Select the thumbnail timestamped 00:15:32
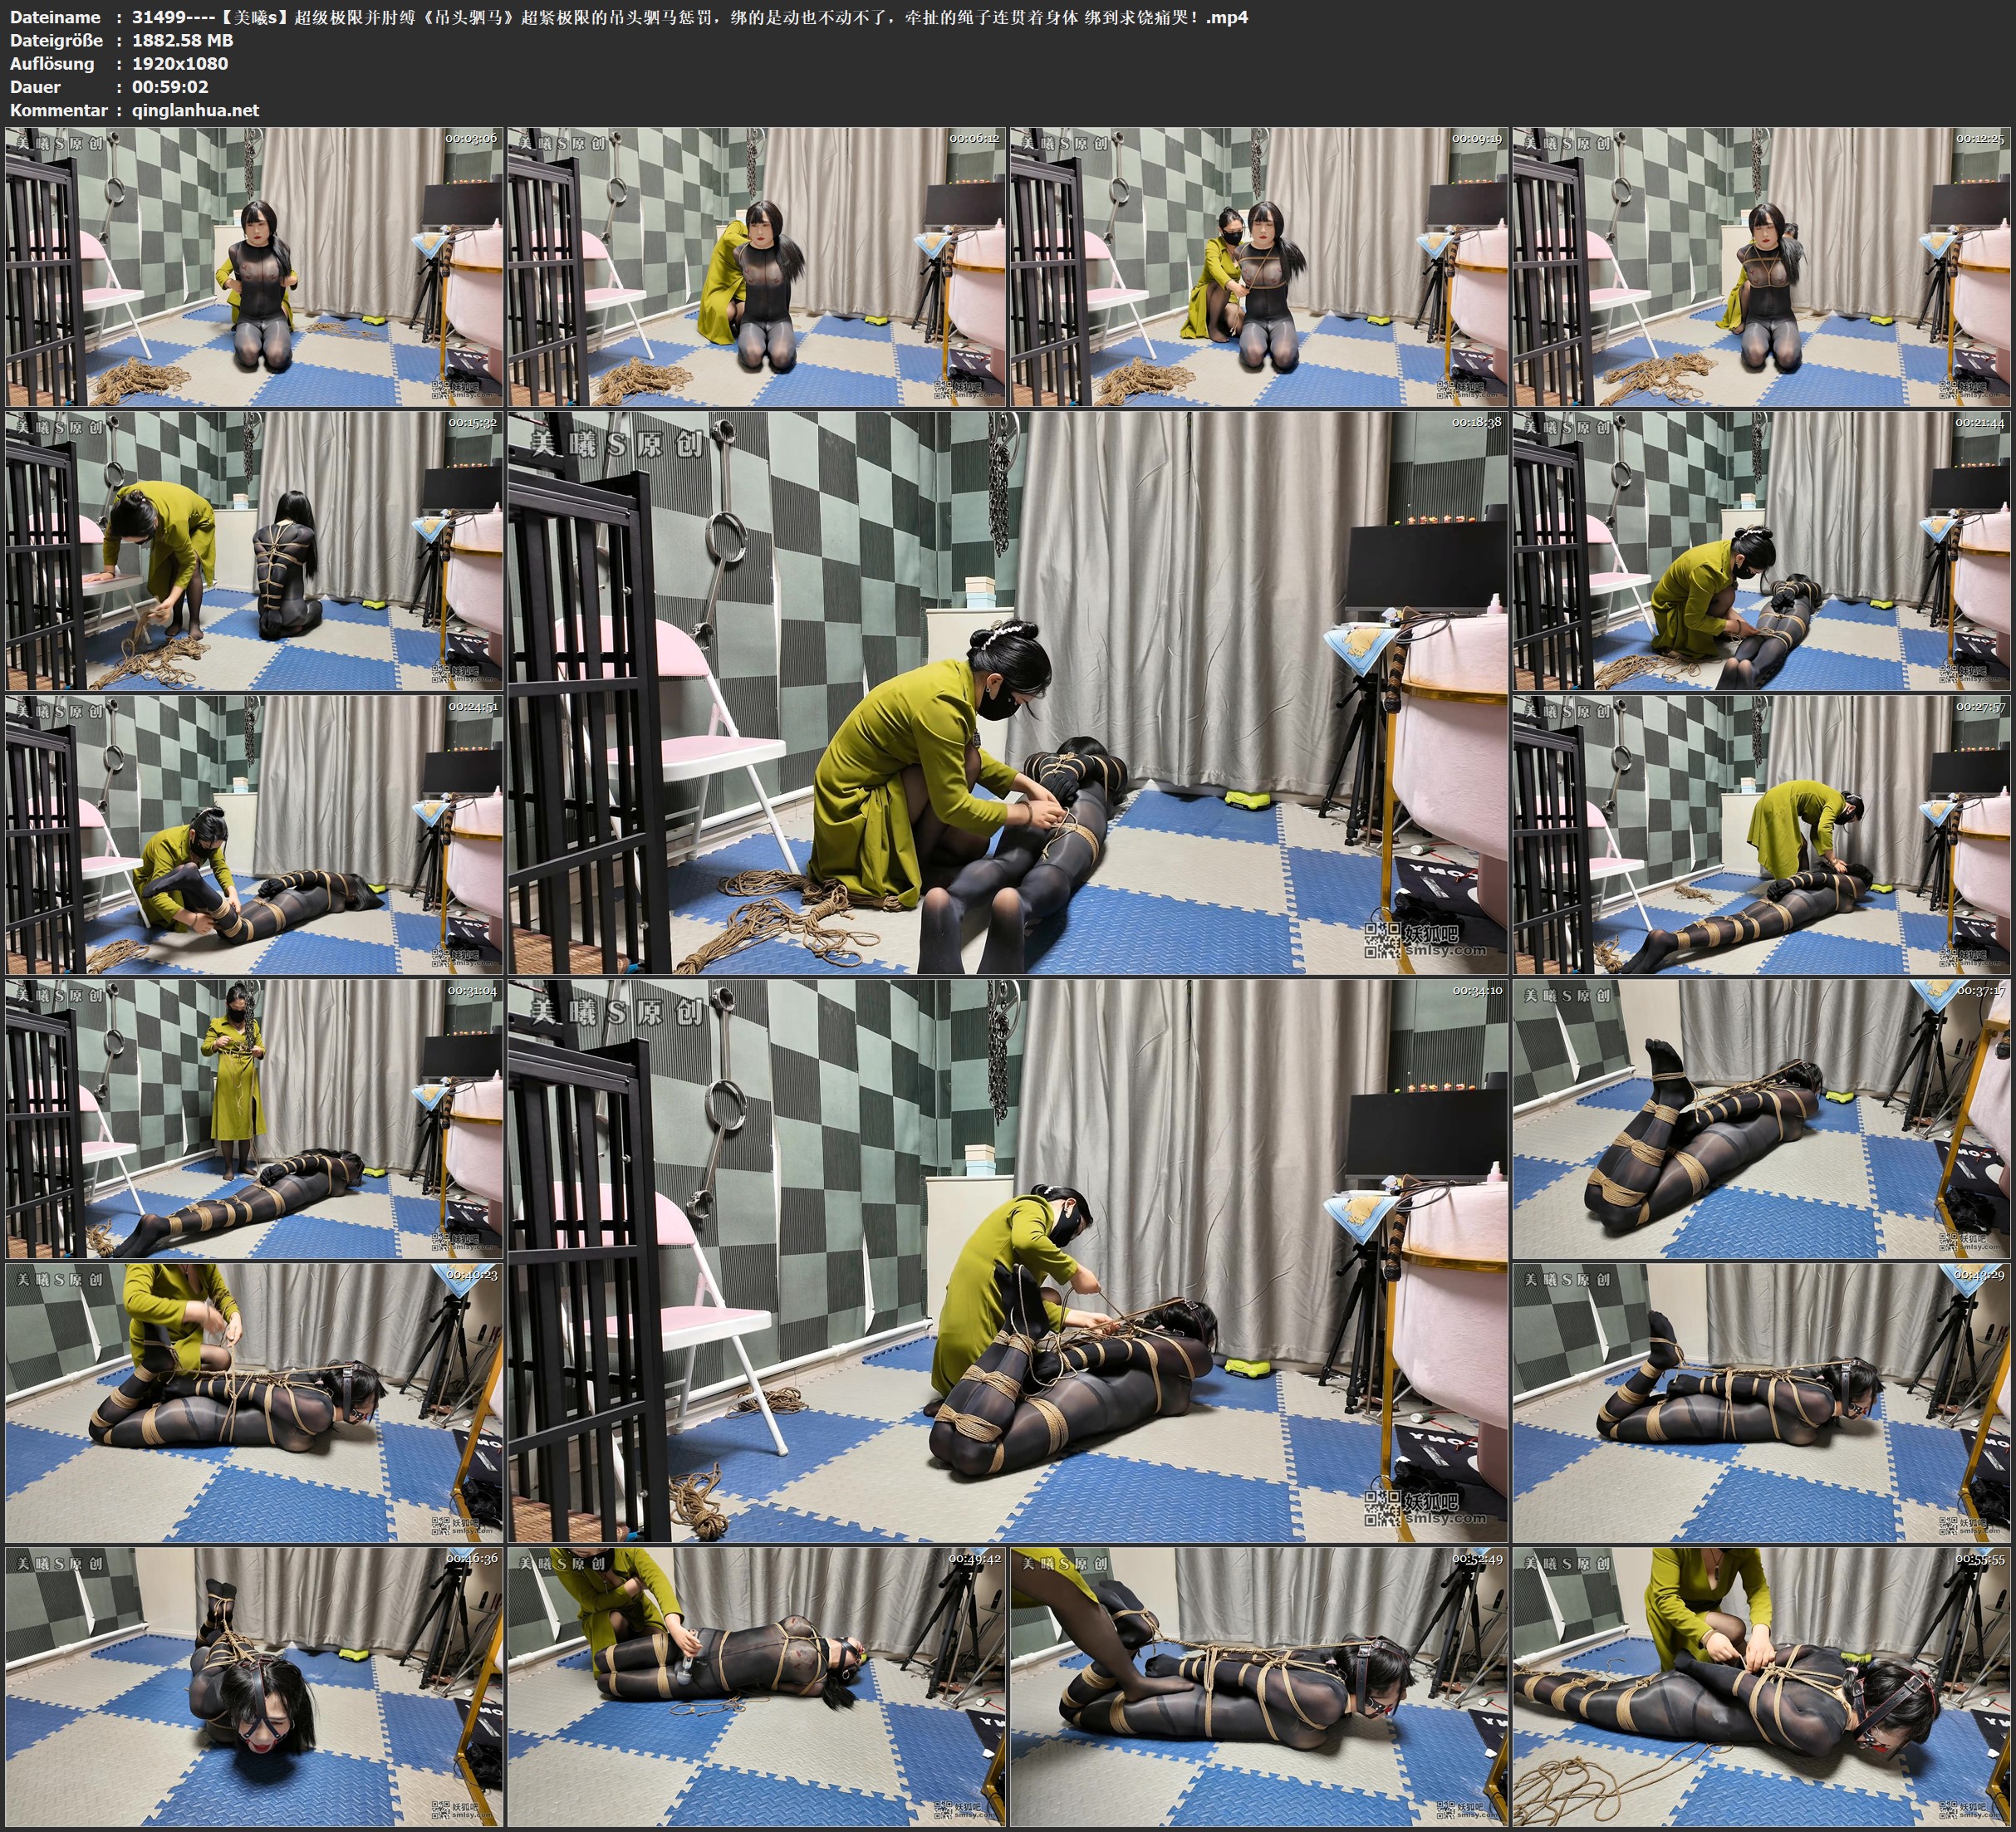2016x1832 pixels. [x=254, y=551]
